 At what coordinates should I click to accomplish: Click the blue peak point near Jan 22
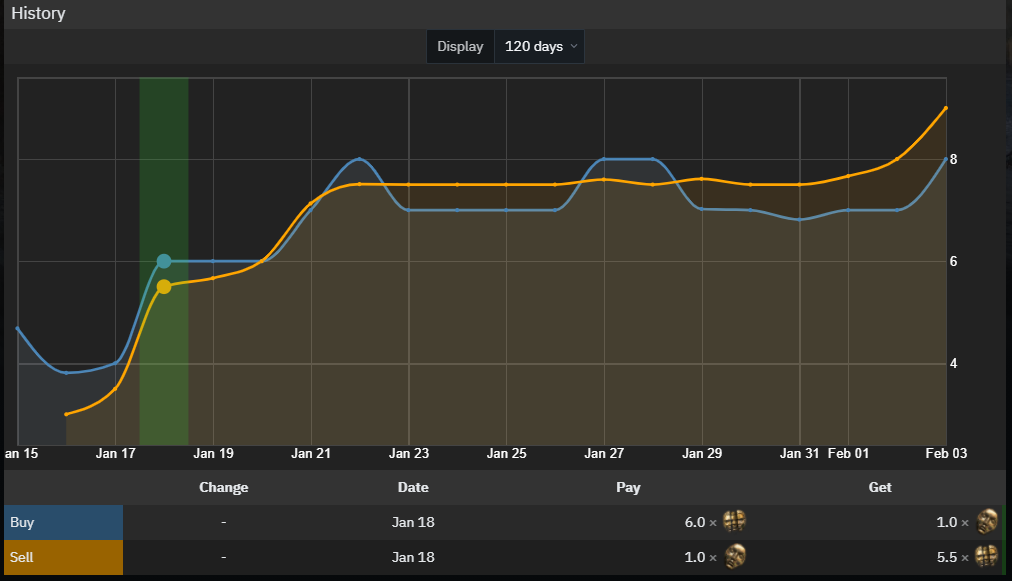click(x=359, y=159)
